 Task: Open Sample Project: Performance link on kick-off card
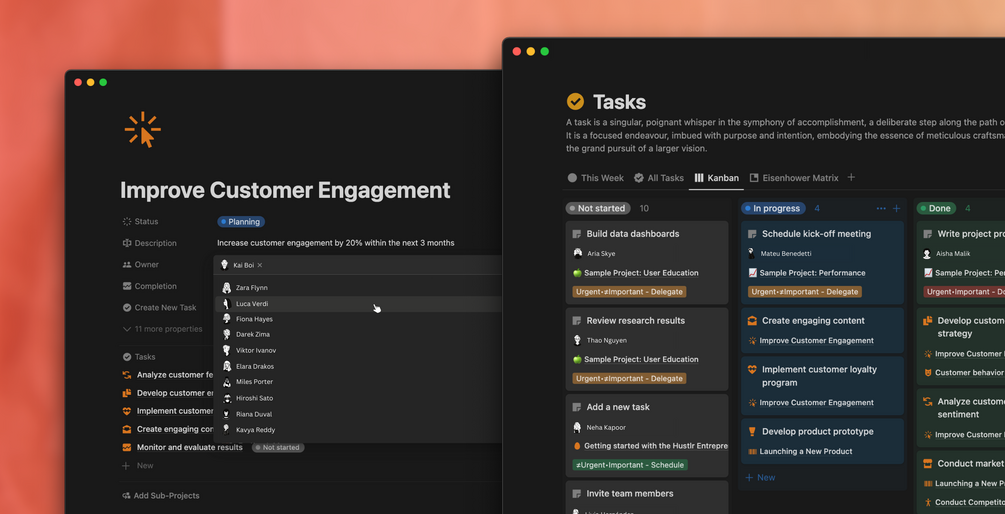coord(806,273)
